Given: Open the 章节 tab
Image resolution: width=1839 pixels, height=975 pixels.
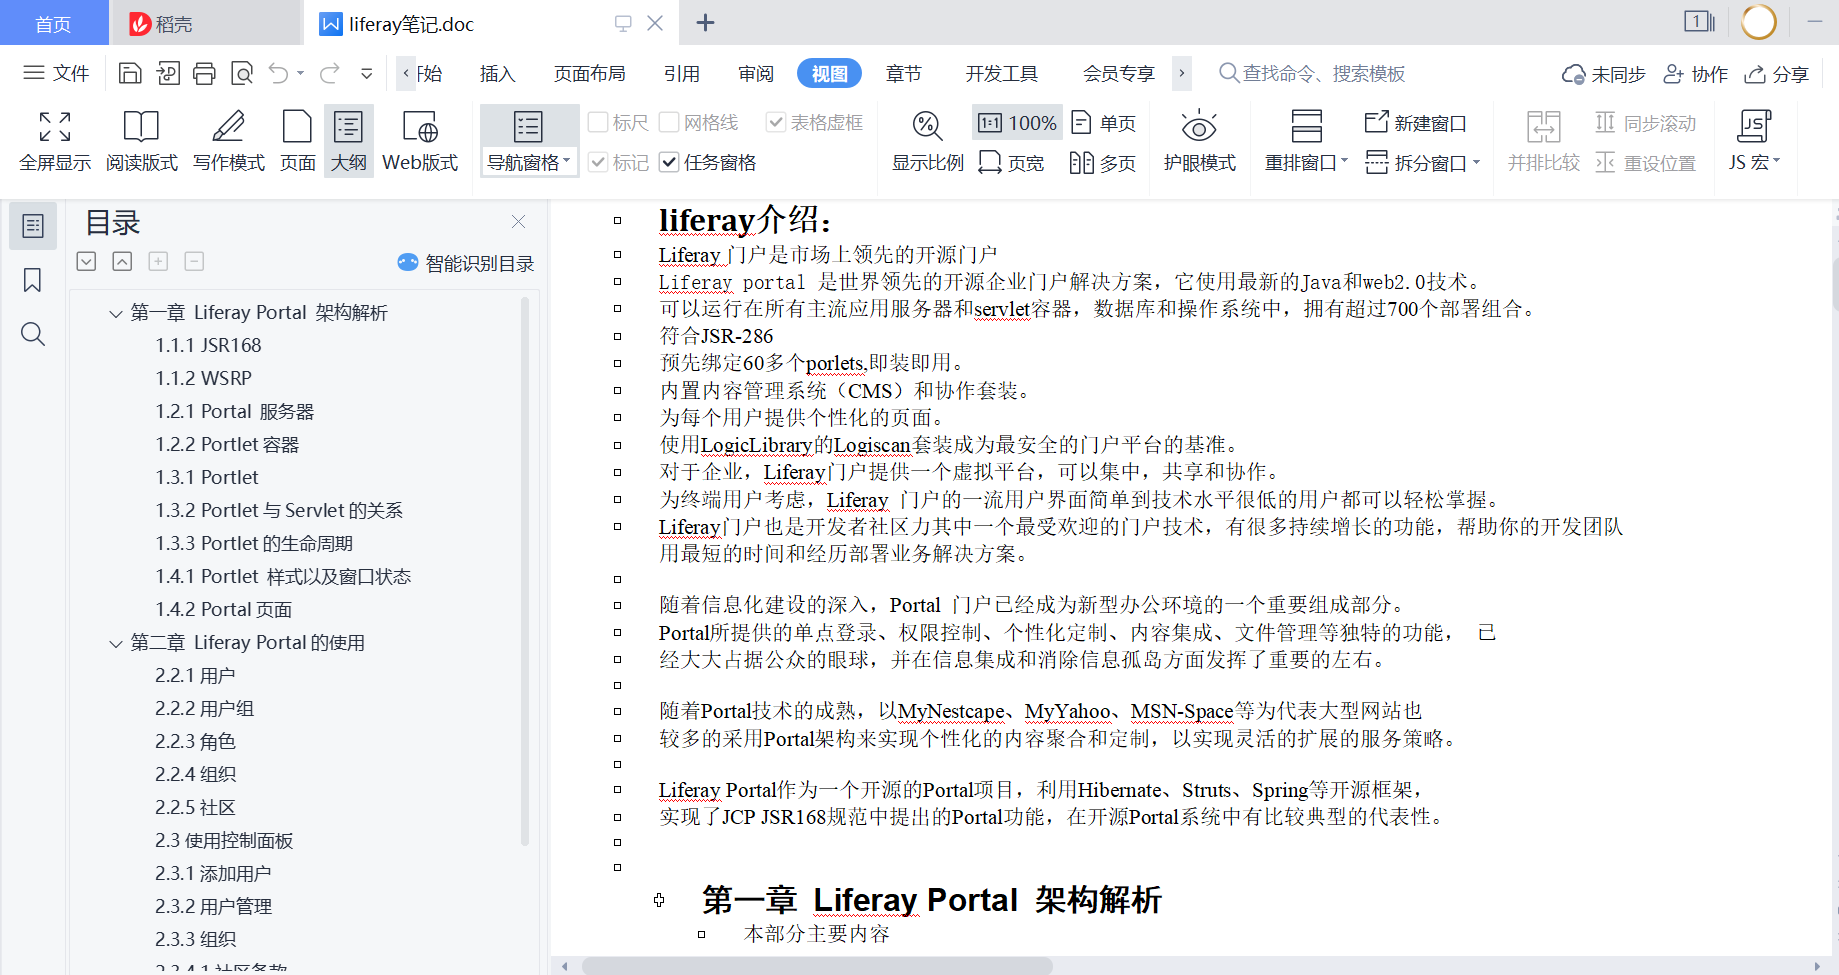Looking at the screenshot, I should [903, 73].
